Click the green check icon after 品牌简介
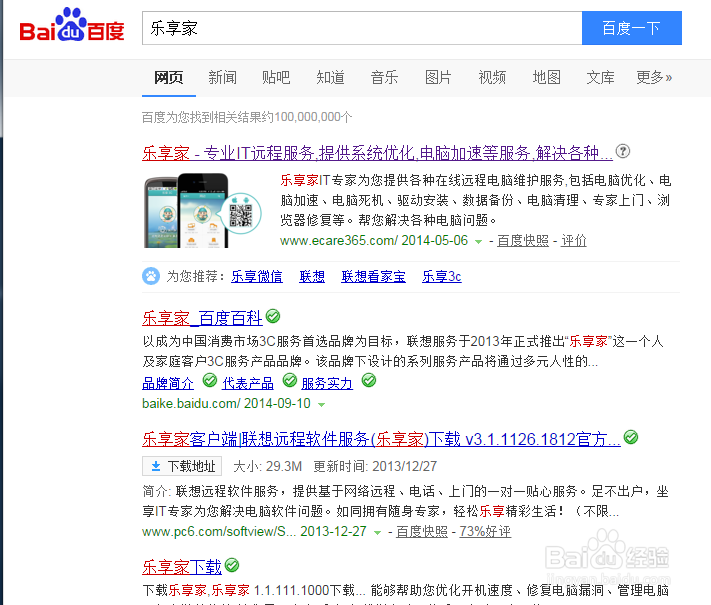711x605 pixels. coord(209,380)
